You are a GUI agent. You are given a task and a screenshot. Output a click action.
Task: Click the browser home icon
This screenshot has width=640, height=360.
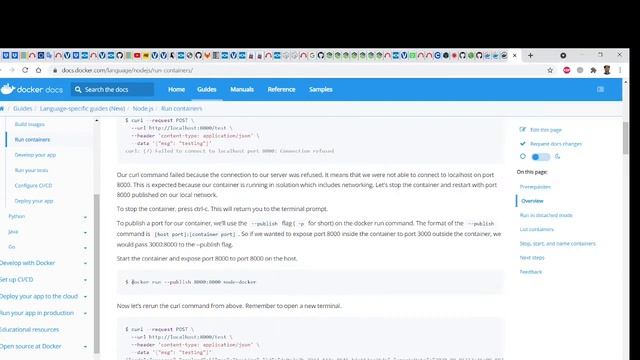coord(38,70)
